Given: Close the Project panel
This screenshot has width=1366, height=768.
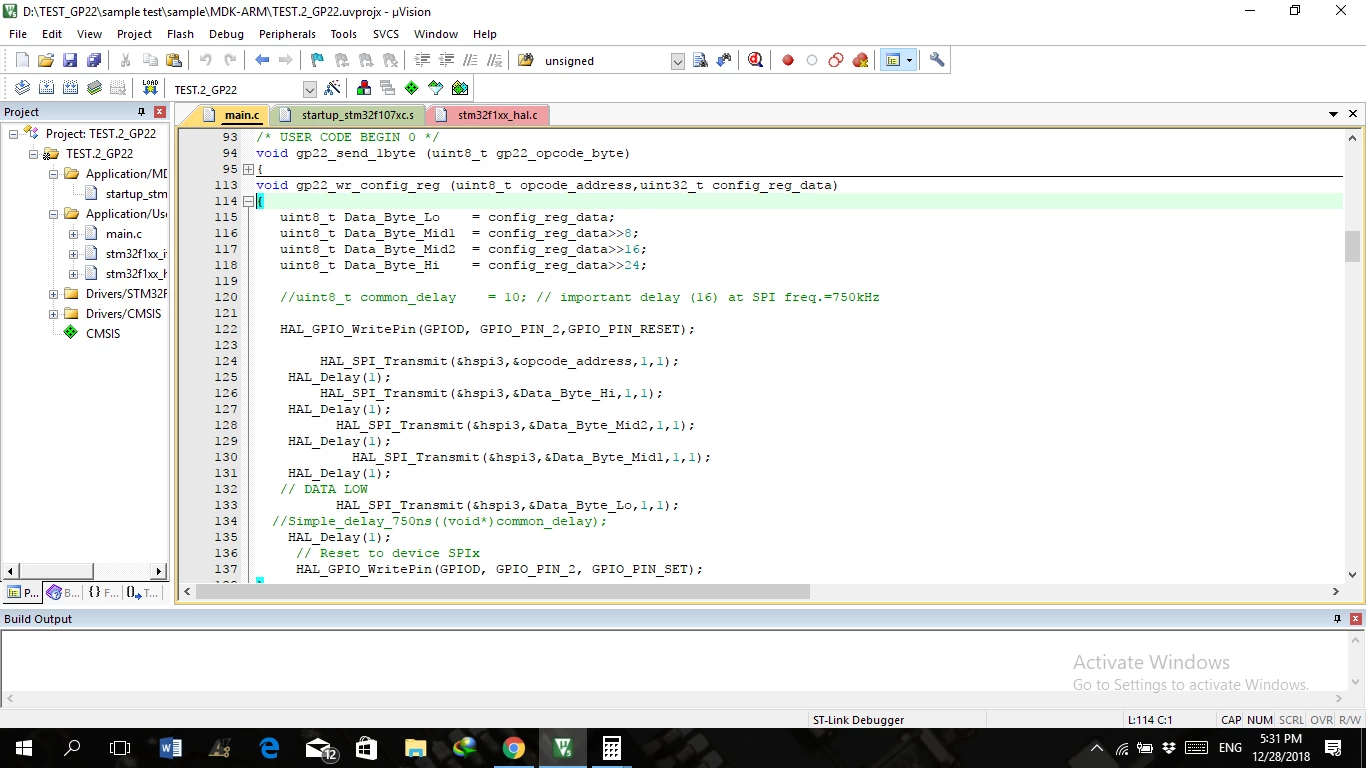Looking at the screenshot, I should point(158,112).
